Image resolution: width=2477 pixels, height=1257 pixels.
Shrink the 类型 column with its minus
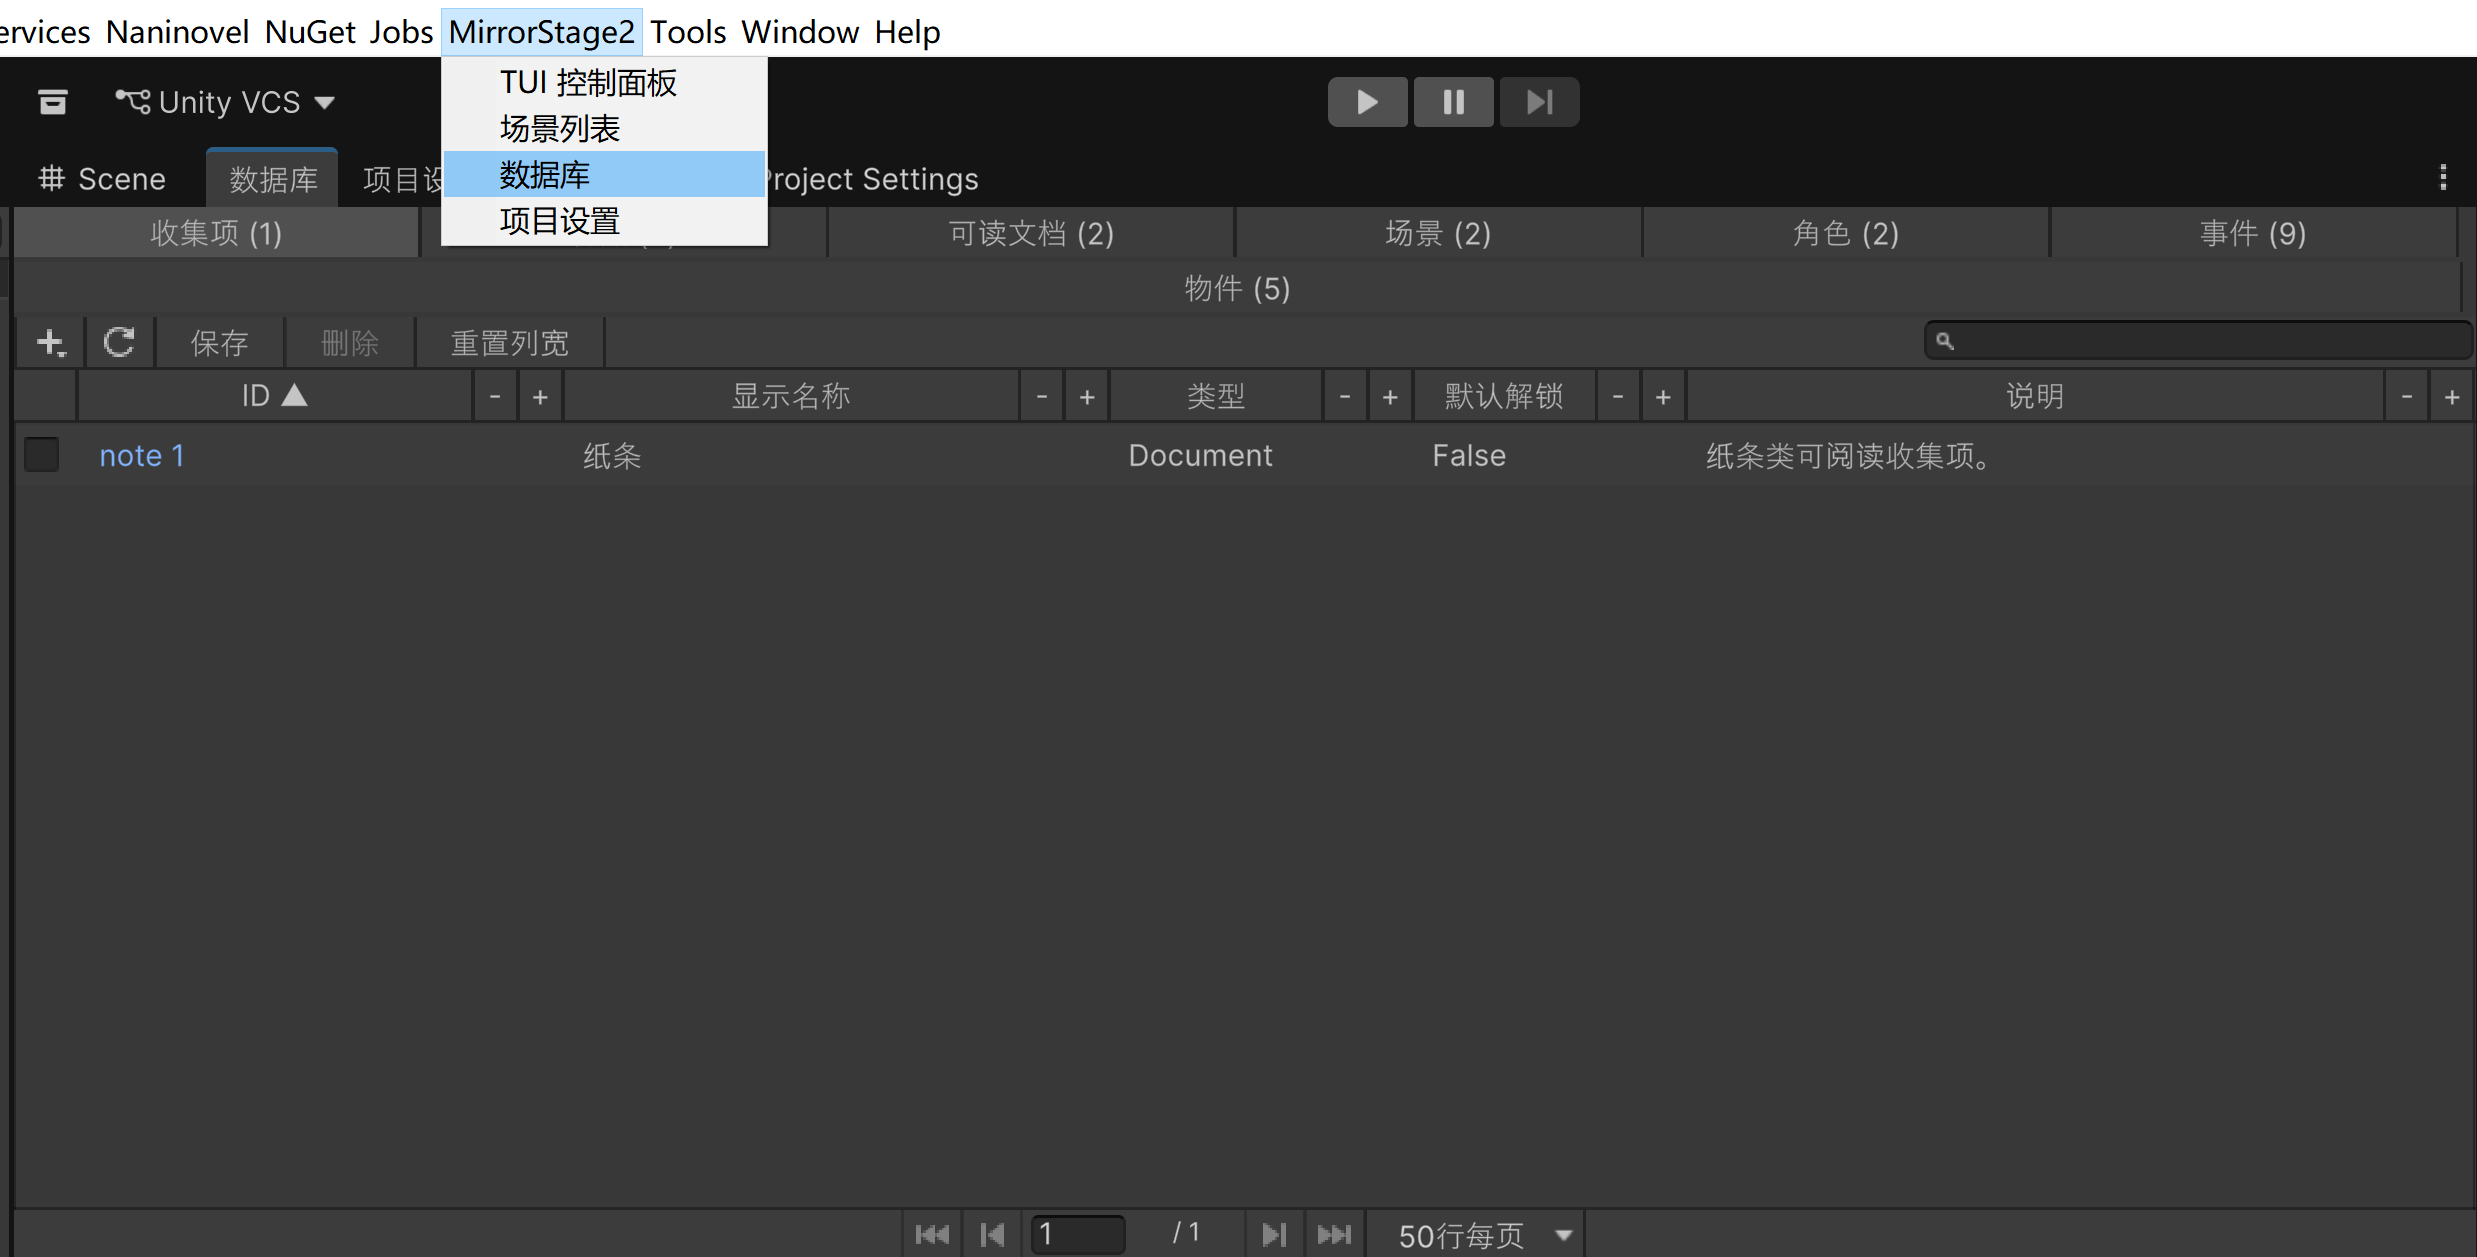[x=1345, y=397]
